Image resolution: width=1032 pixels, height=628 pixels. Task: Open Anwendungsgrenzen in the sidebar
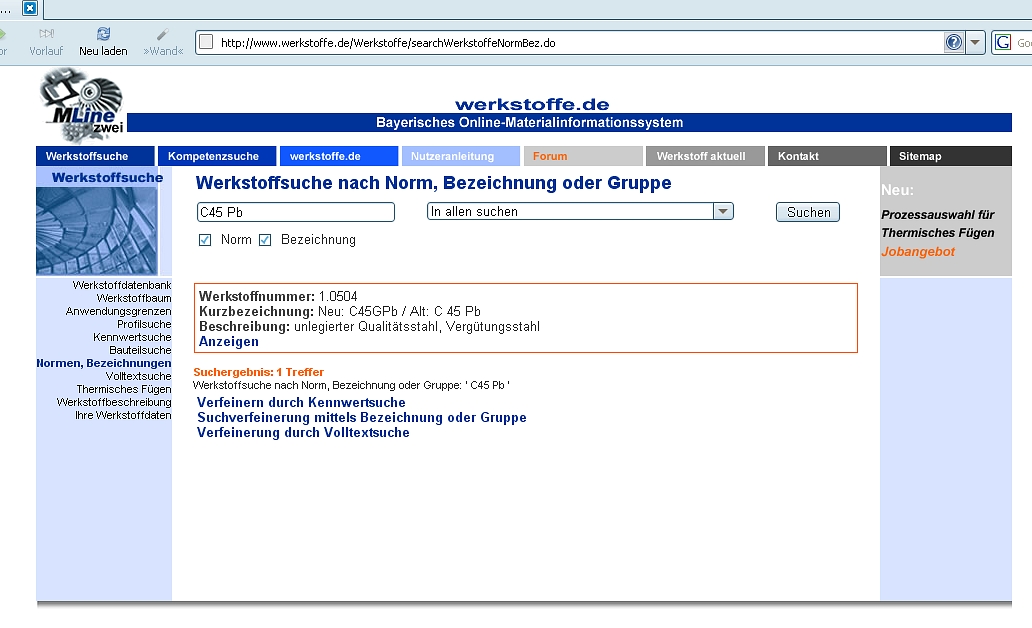tap(118, 311)
